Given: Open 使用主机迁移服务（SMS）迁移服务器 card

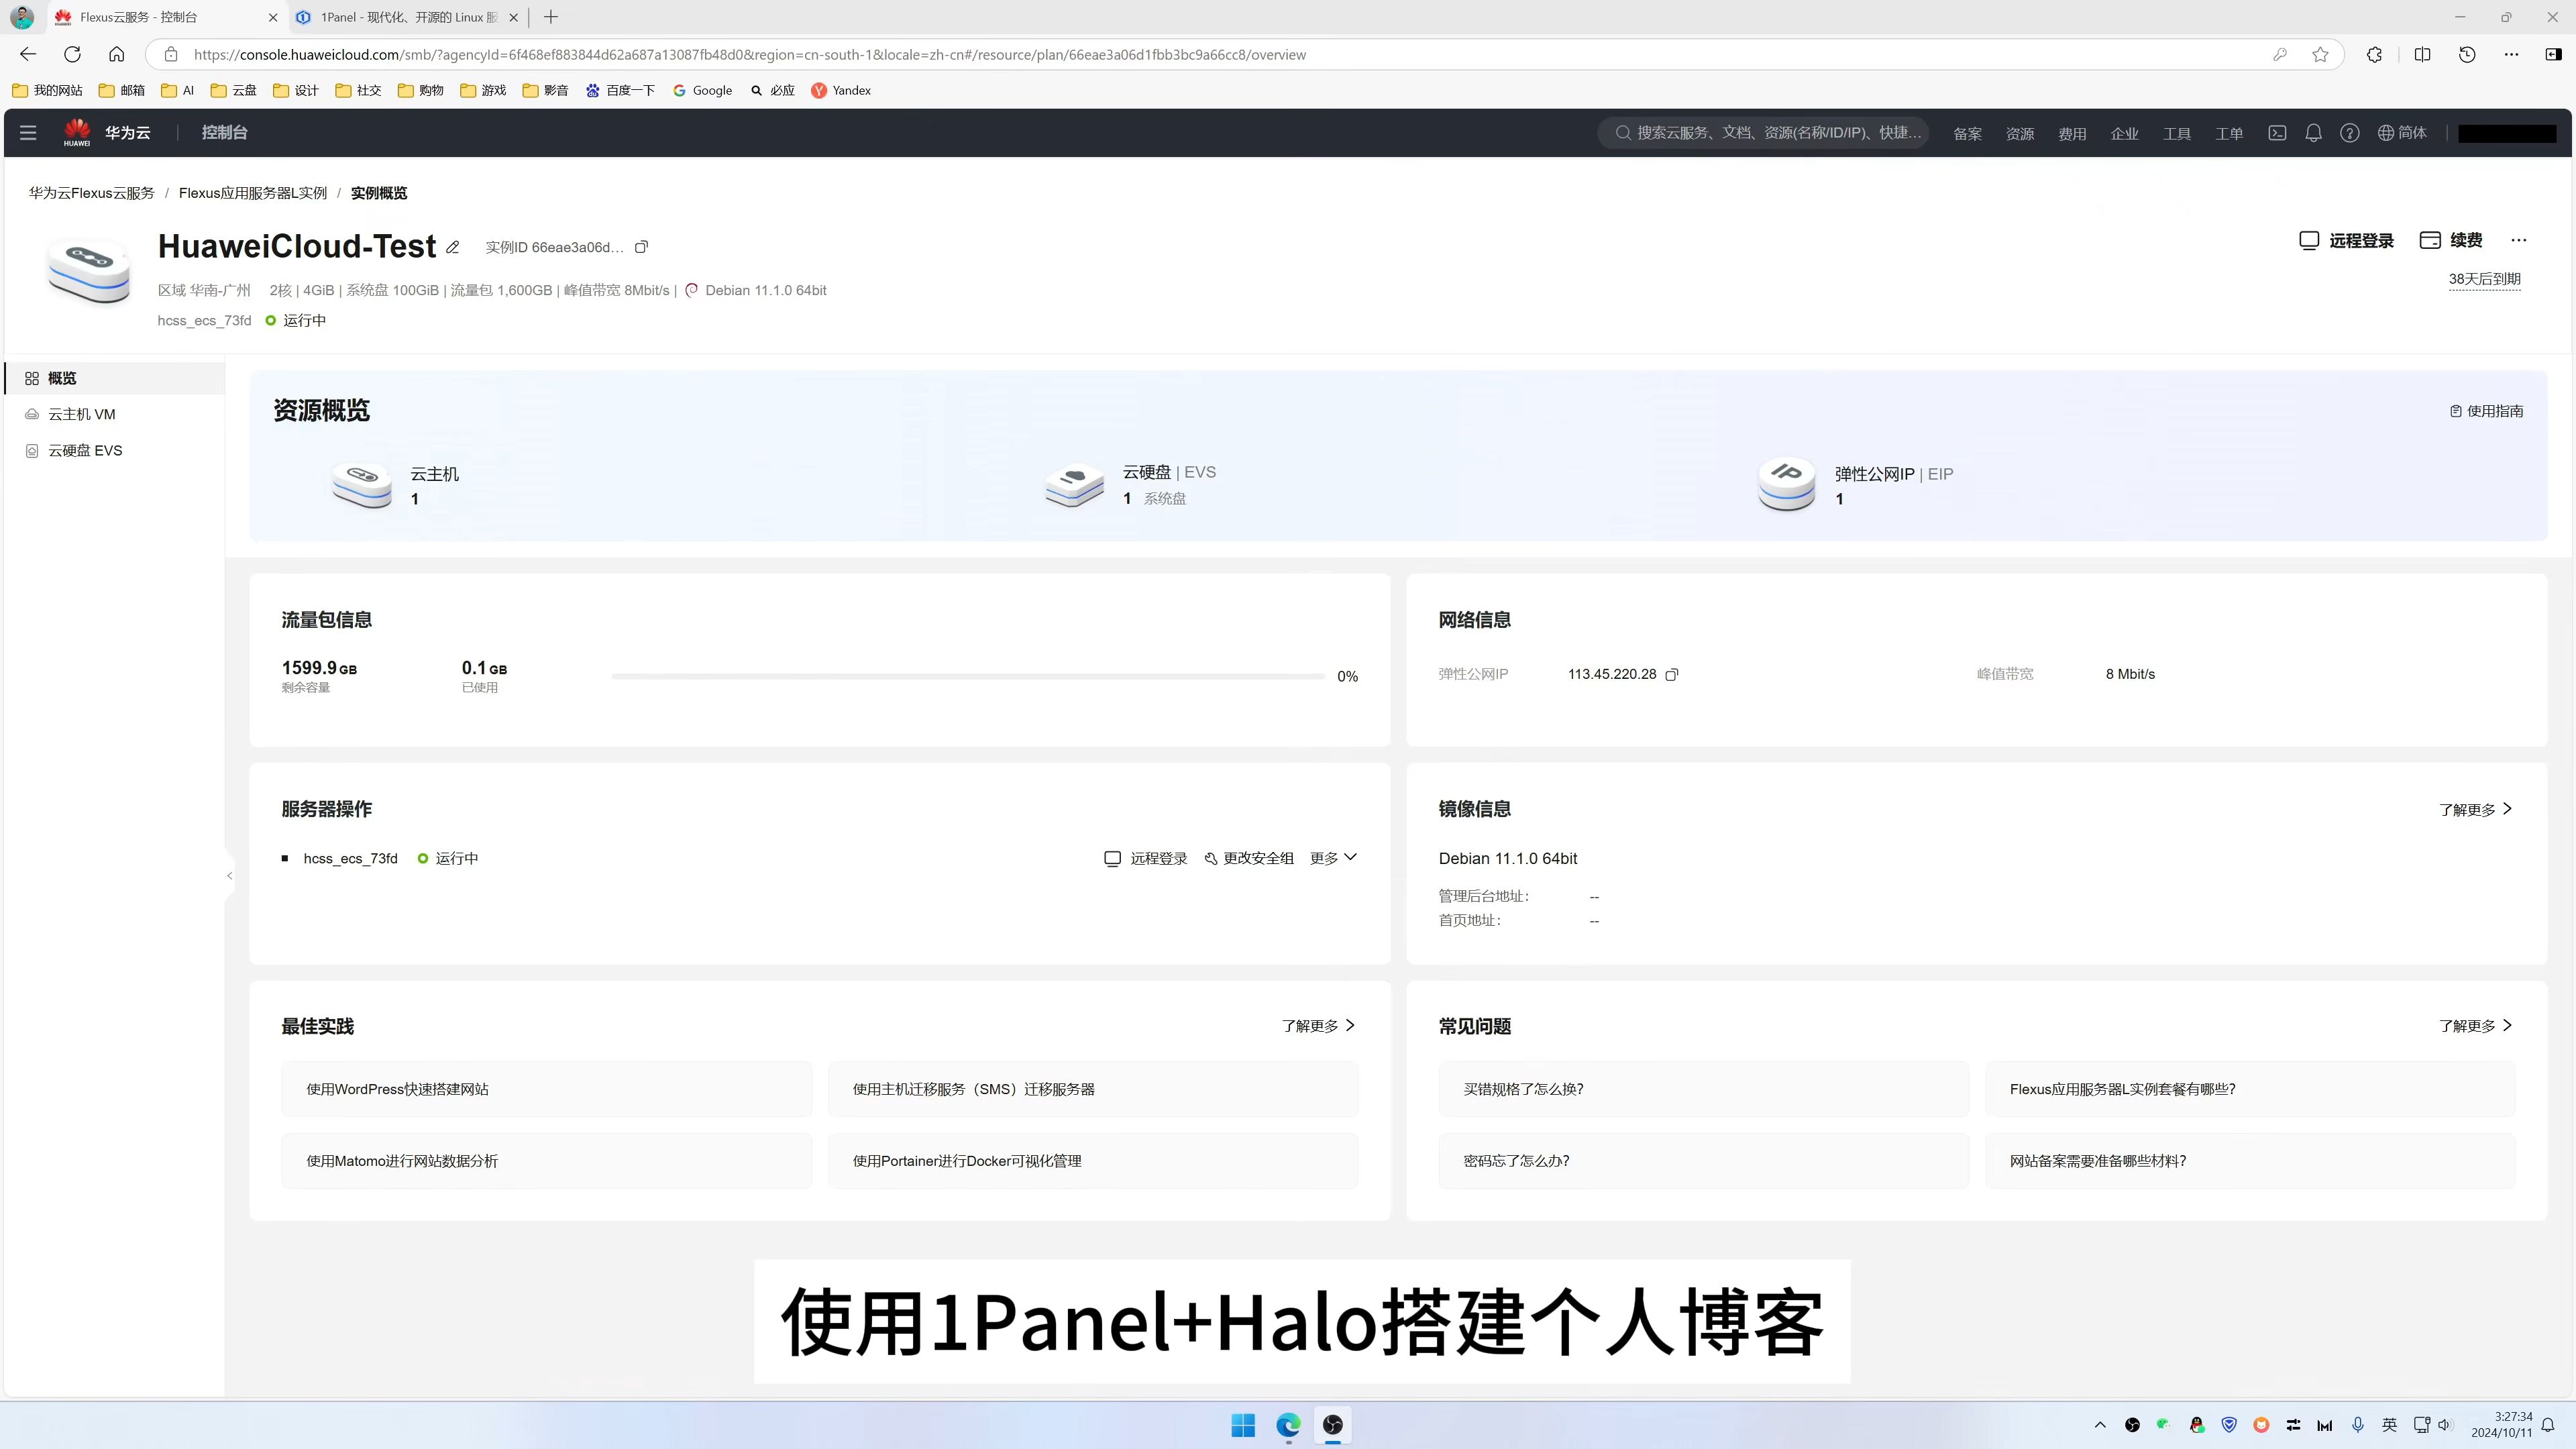Looking at the screenshot, I should [x=1093, y=1089].
